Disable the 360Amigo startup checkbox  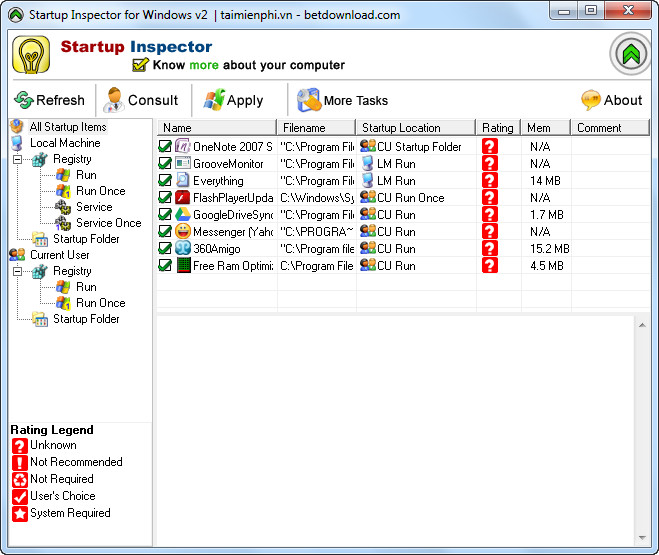(x=165, y=248)
